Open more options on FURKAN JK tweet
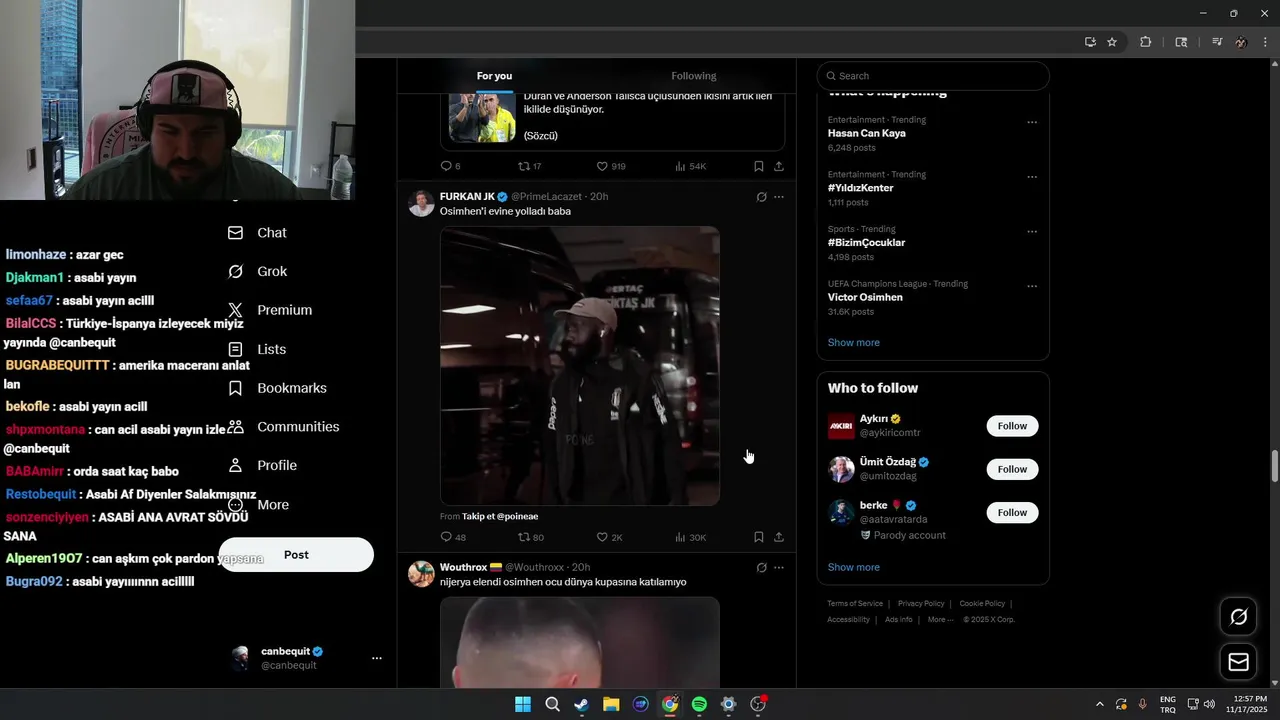 [x=779, y=197]
